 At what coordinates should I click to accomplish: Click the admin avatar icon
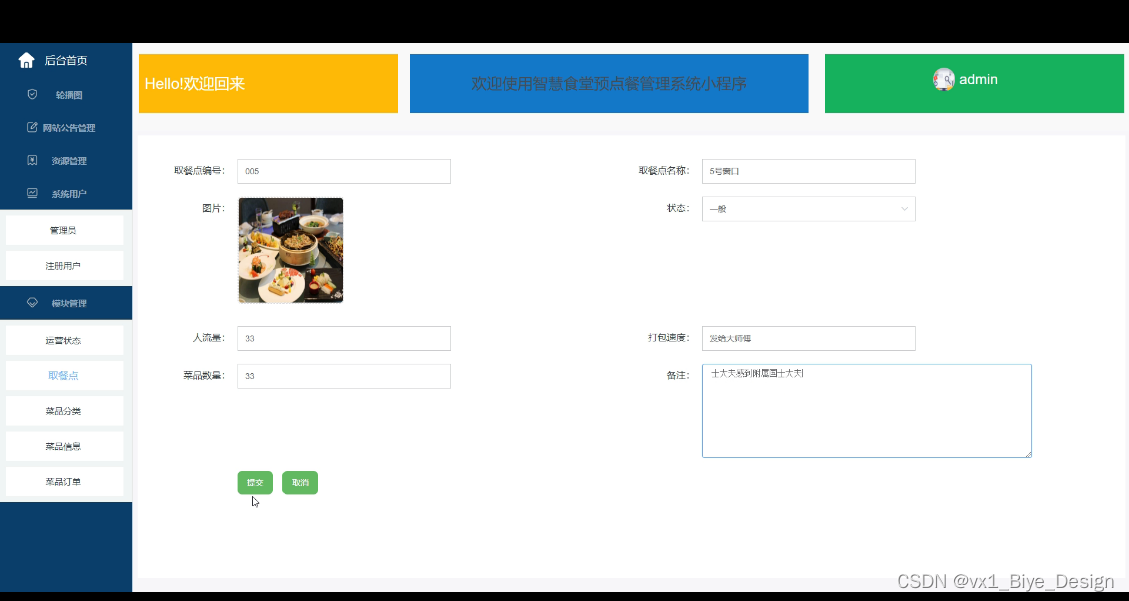(943, 79)
